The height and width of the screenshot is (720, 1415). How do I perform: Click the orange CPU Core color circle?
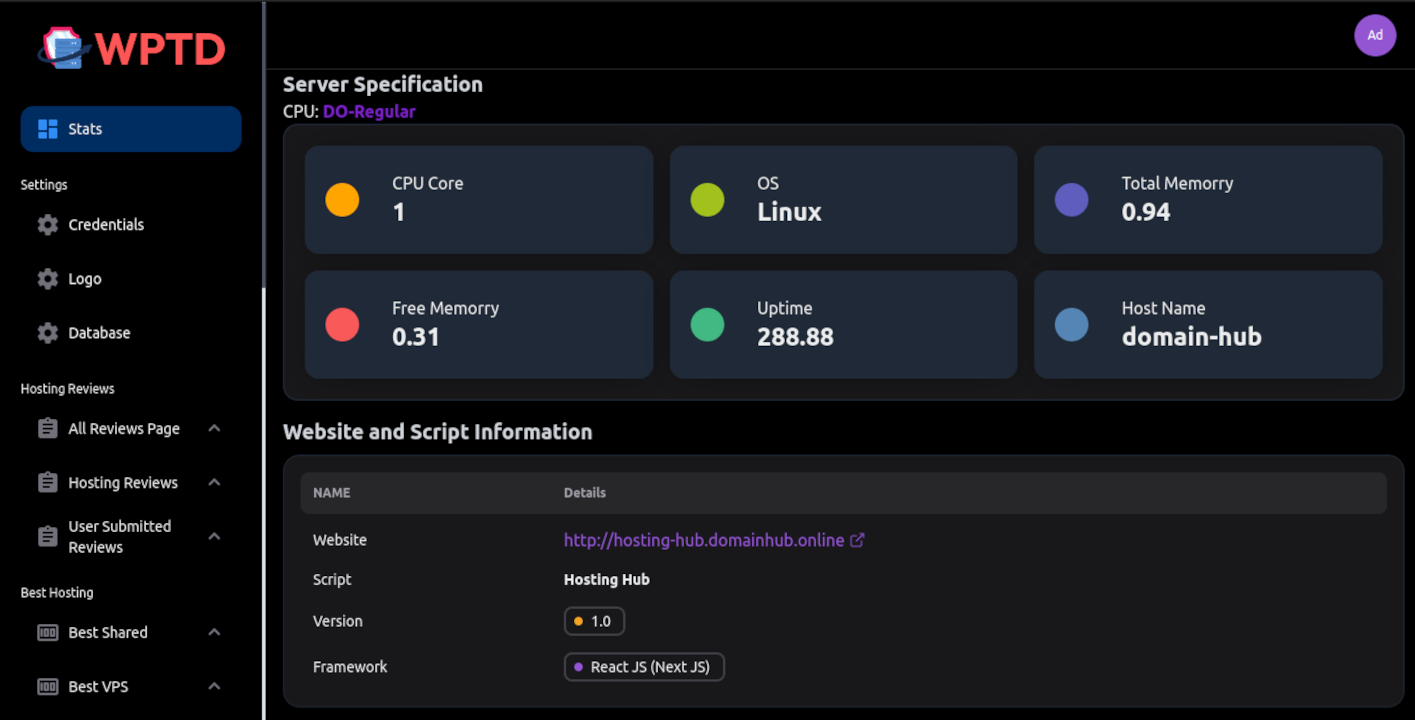[x=342, y=200]
